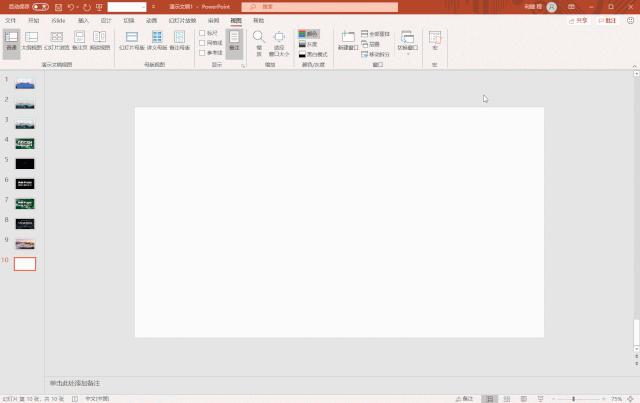Open Slide Master (幻灯片母版) view
Image resolution: width=640 pixels, height=403 pixels.
131,40
